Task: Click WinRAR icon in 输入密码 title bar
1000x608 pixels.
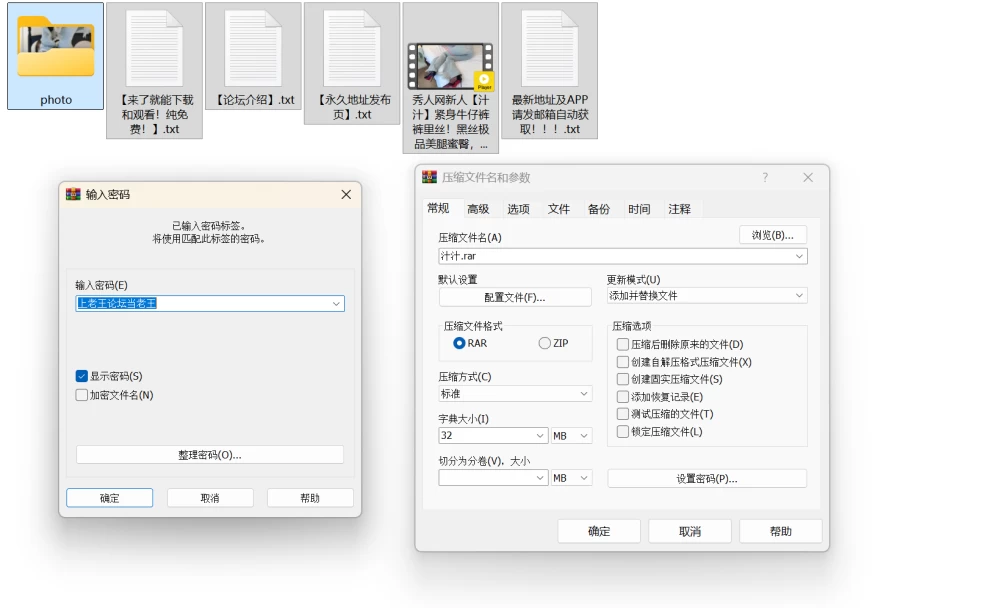Action: (x=73, y=194)
